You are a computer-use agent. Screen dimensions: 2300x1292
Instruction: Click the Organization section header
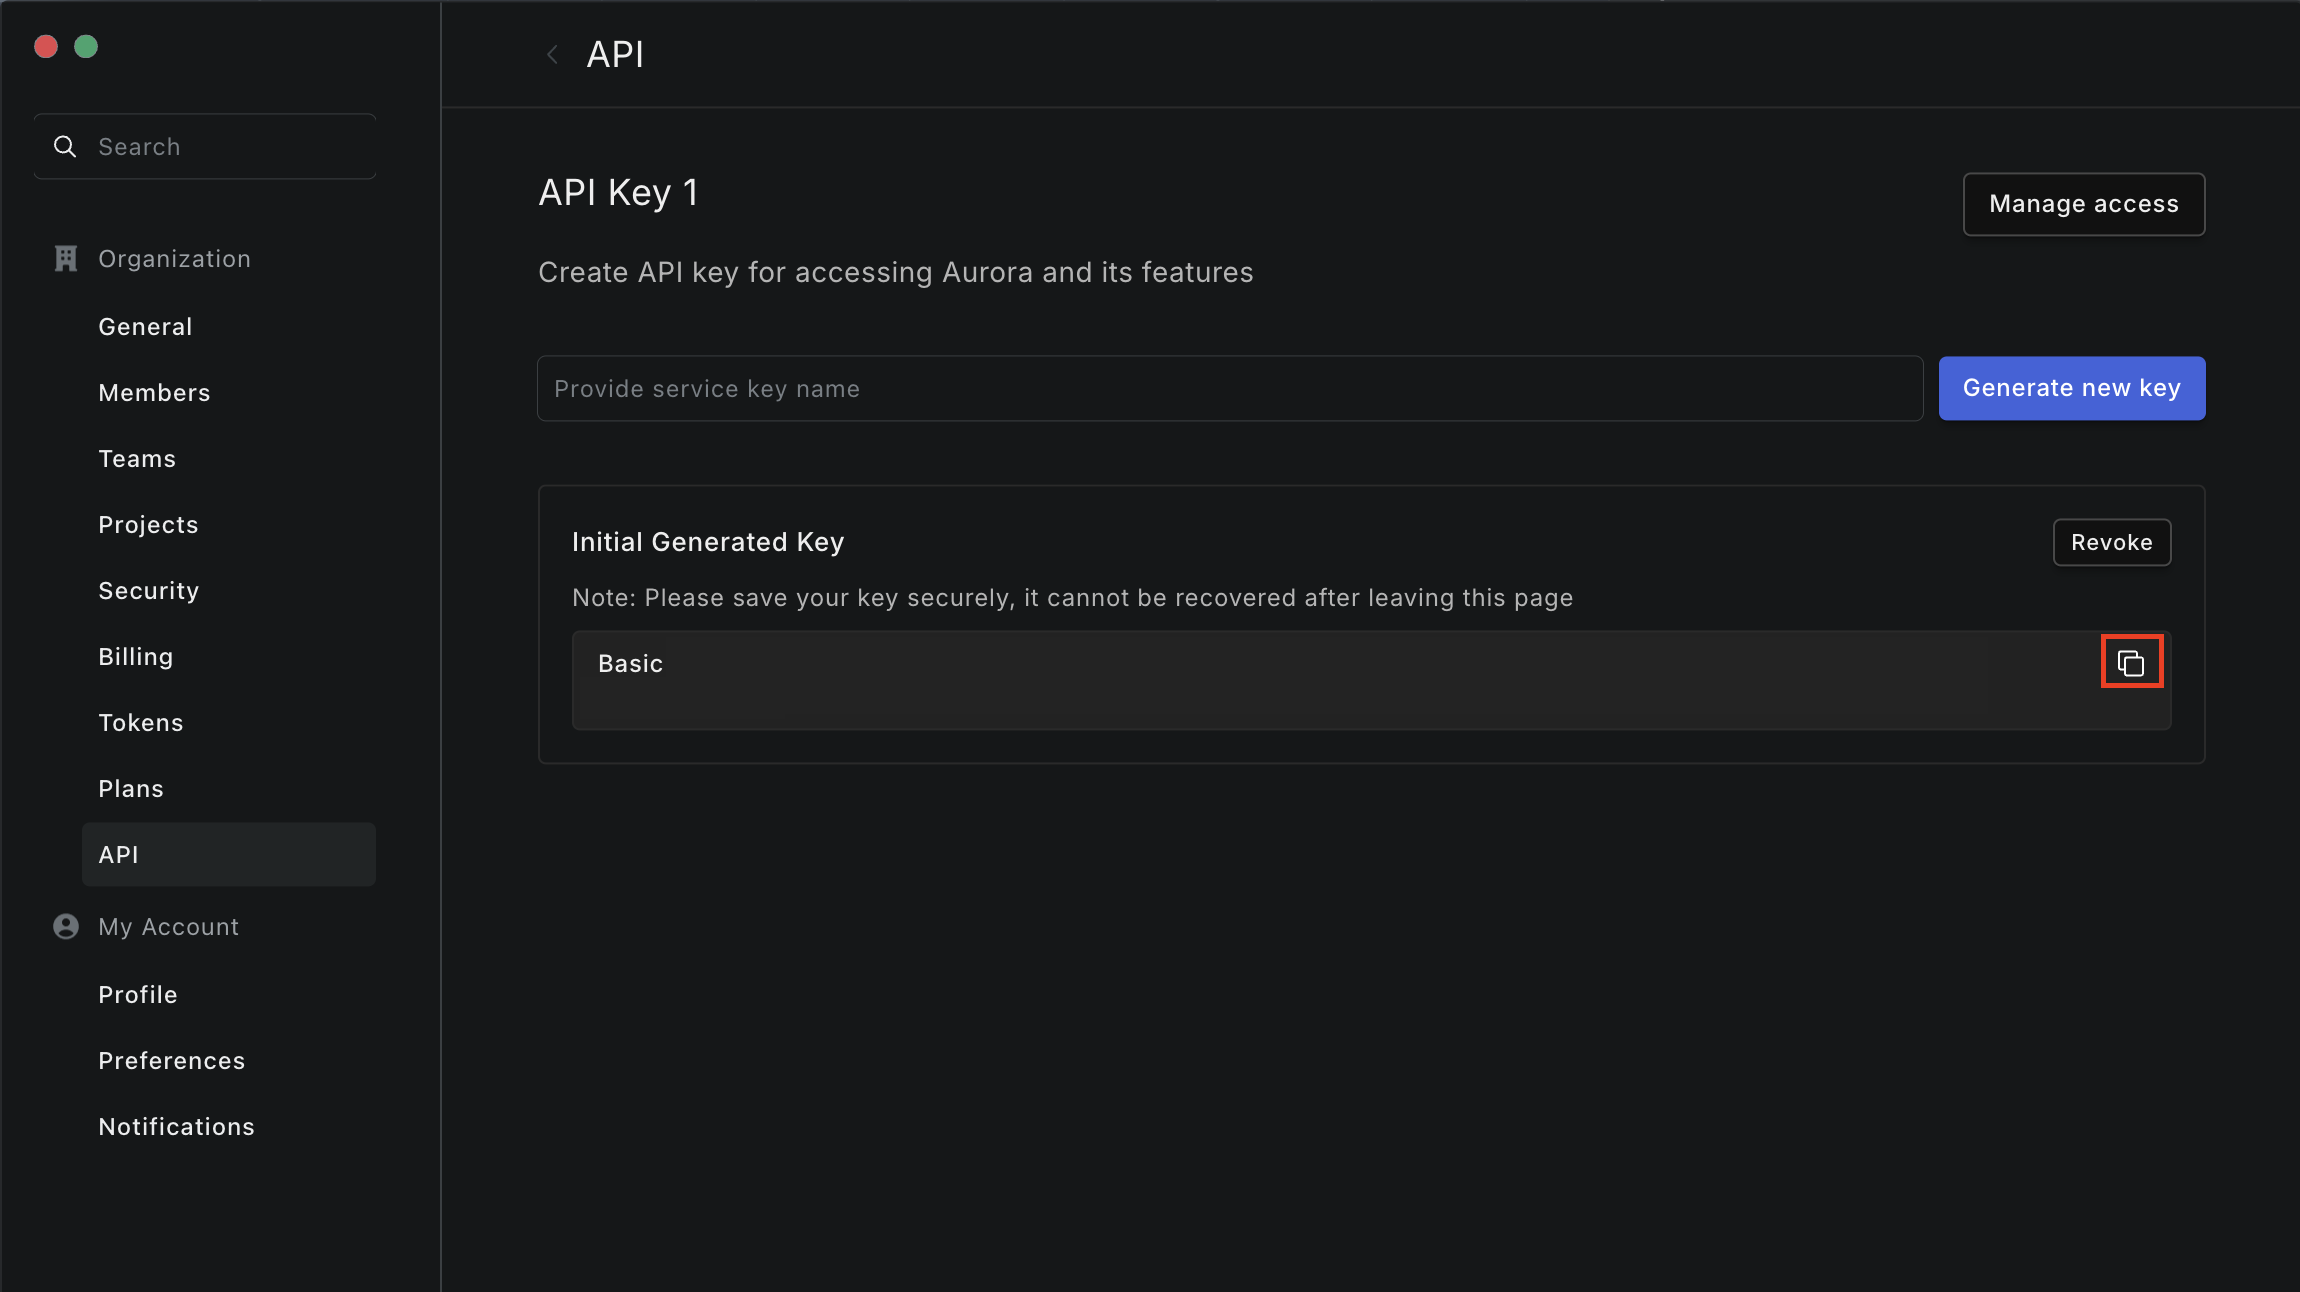174,259
